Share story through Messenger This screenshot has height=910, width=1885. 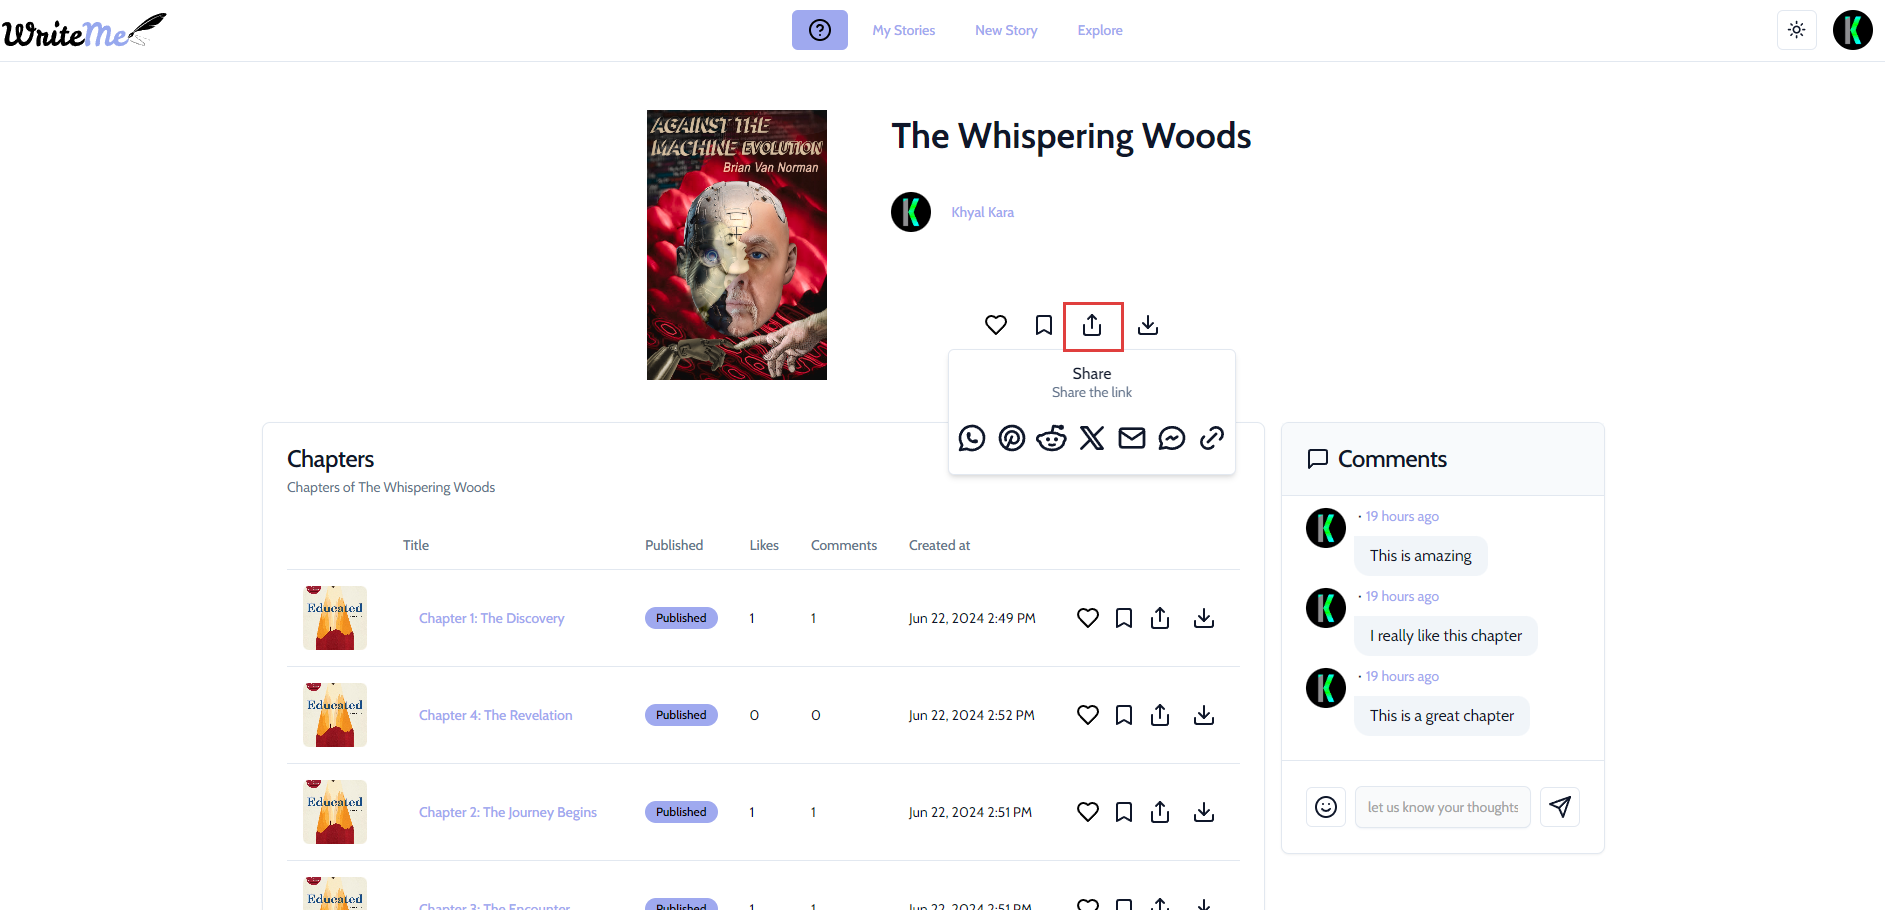click(1172, 438)
